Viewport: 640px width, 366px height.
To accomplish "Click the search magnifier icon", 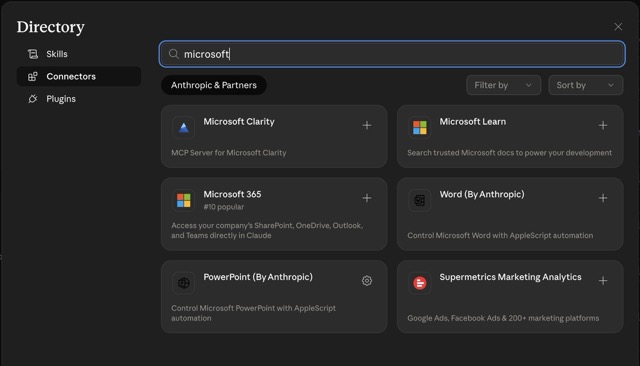I will click(174, 54).
